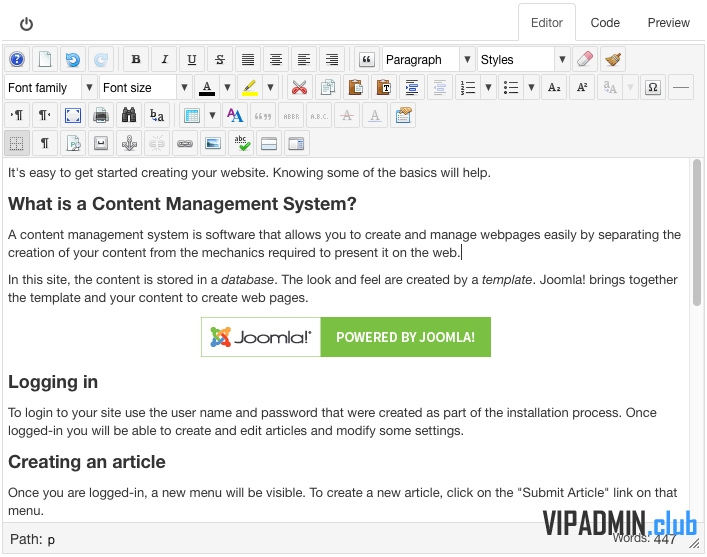707x557 pixels.
Task: Apply Superscript formatting
Action: 582,87
